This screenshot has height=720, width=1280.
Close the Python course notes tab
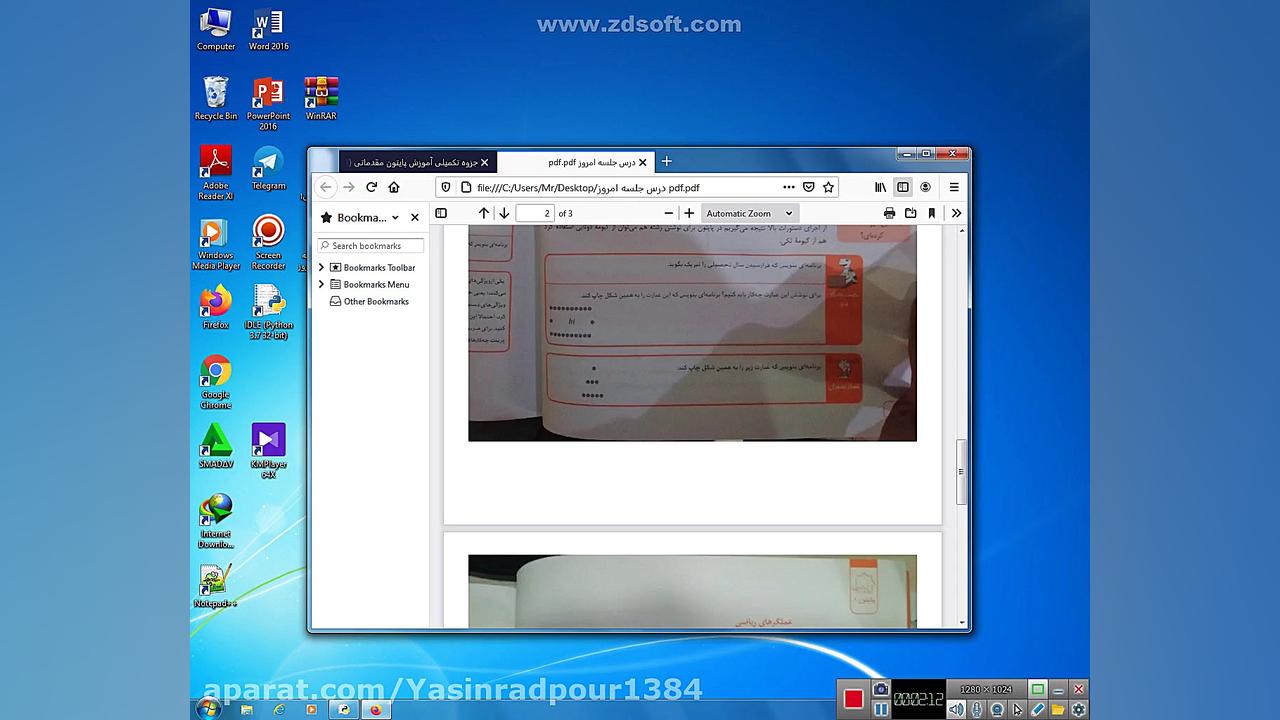click(x=485, y=162)
